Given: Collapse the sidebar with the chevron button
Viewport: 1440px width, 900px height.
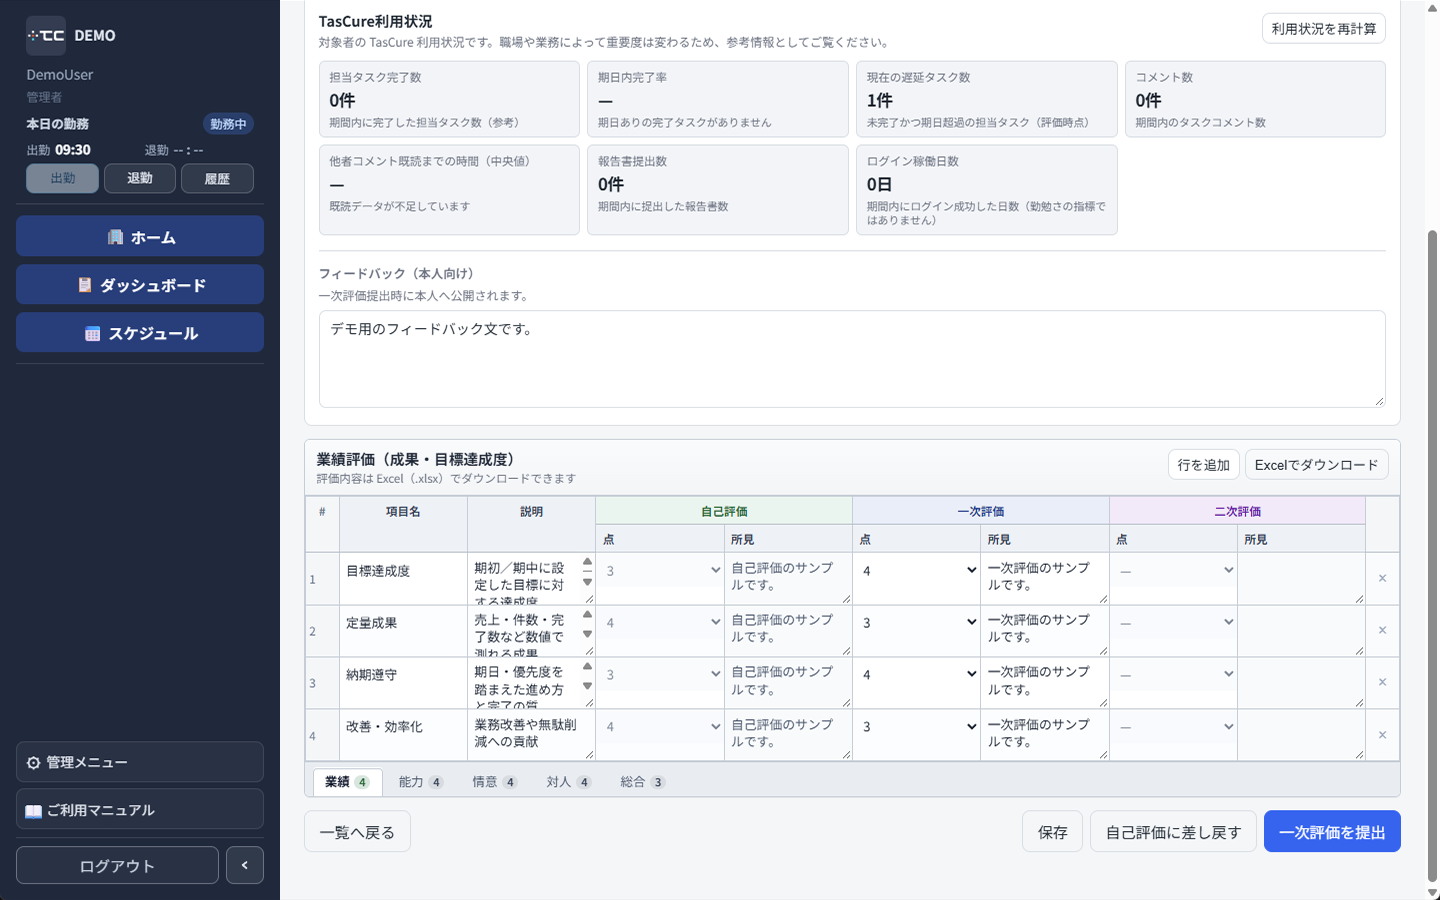Looking at the screenshot, I should (x=245, y=865).
